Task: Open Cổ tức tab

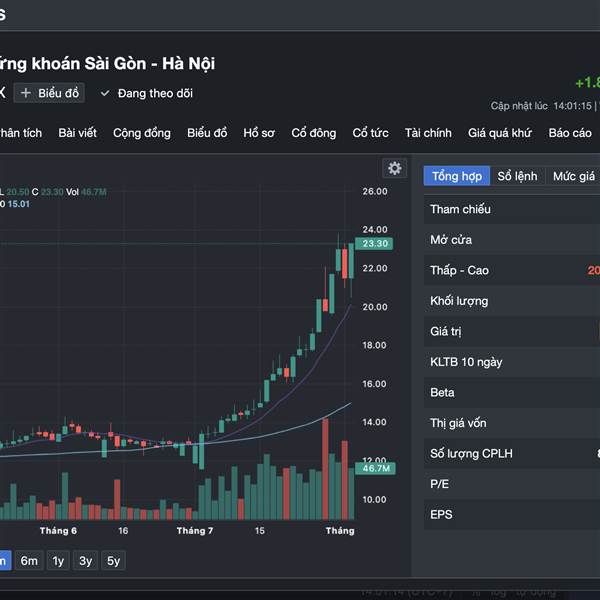Action: [370, 133]
